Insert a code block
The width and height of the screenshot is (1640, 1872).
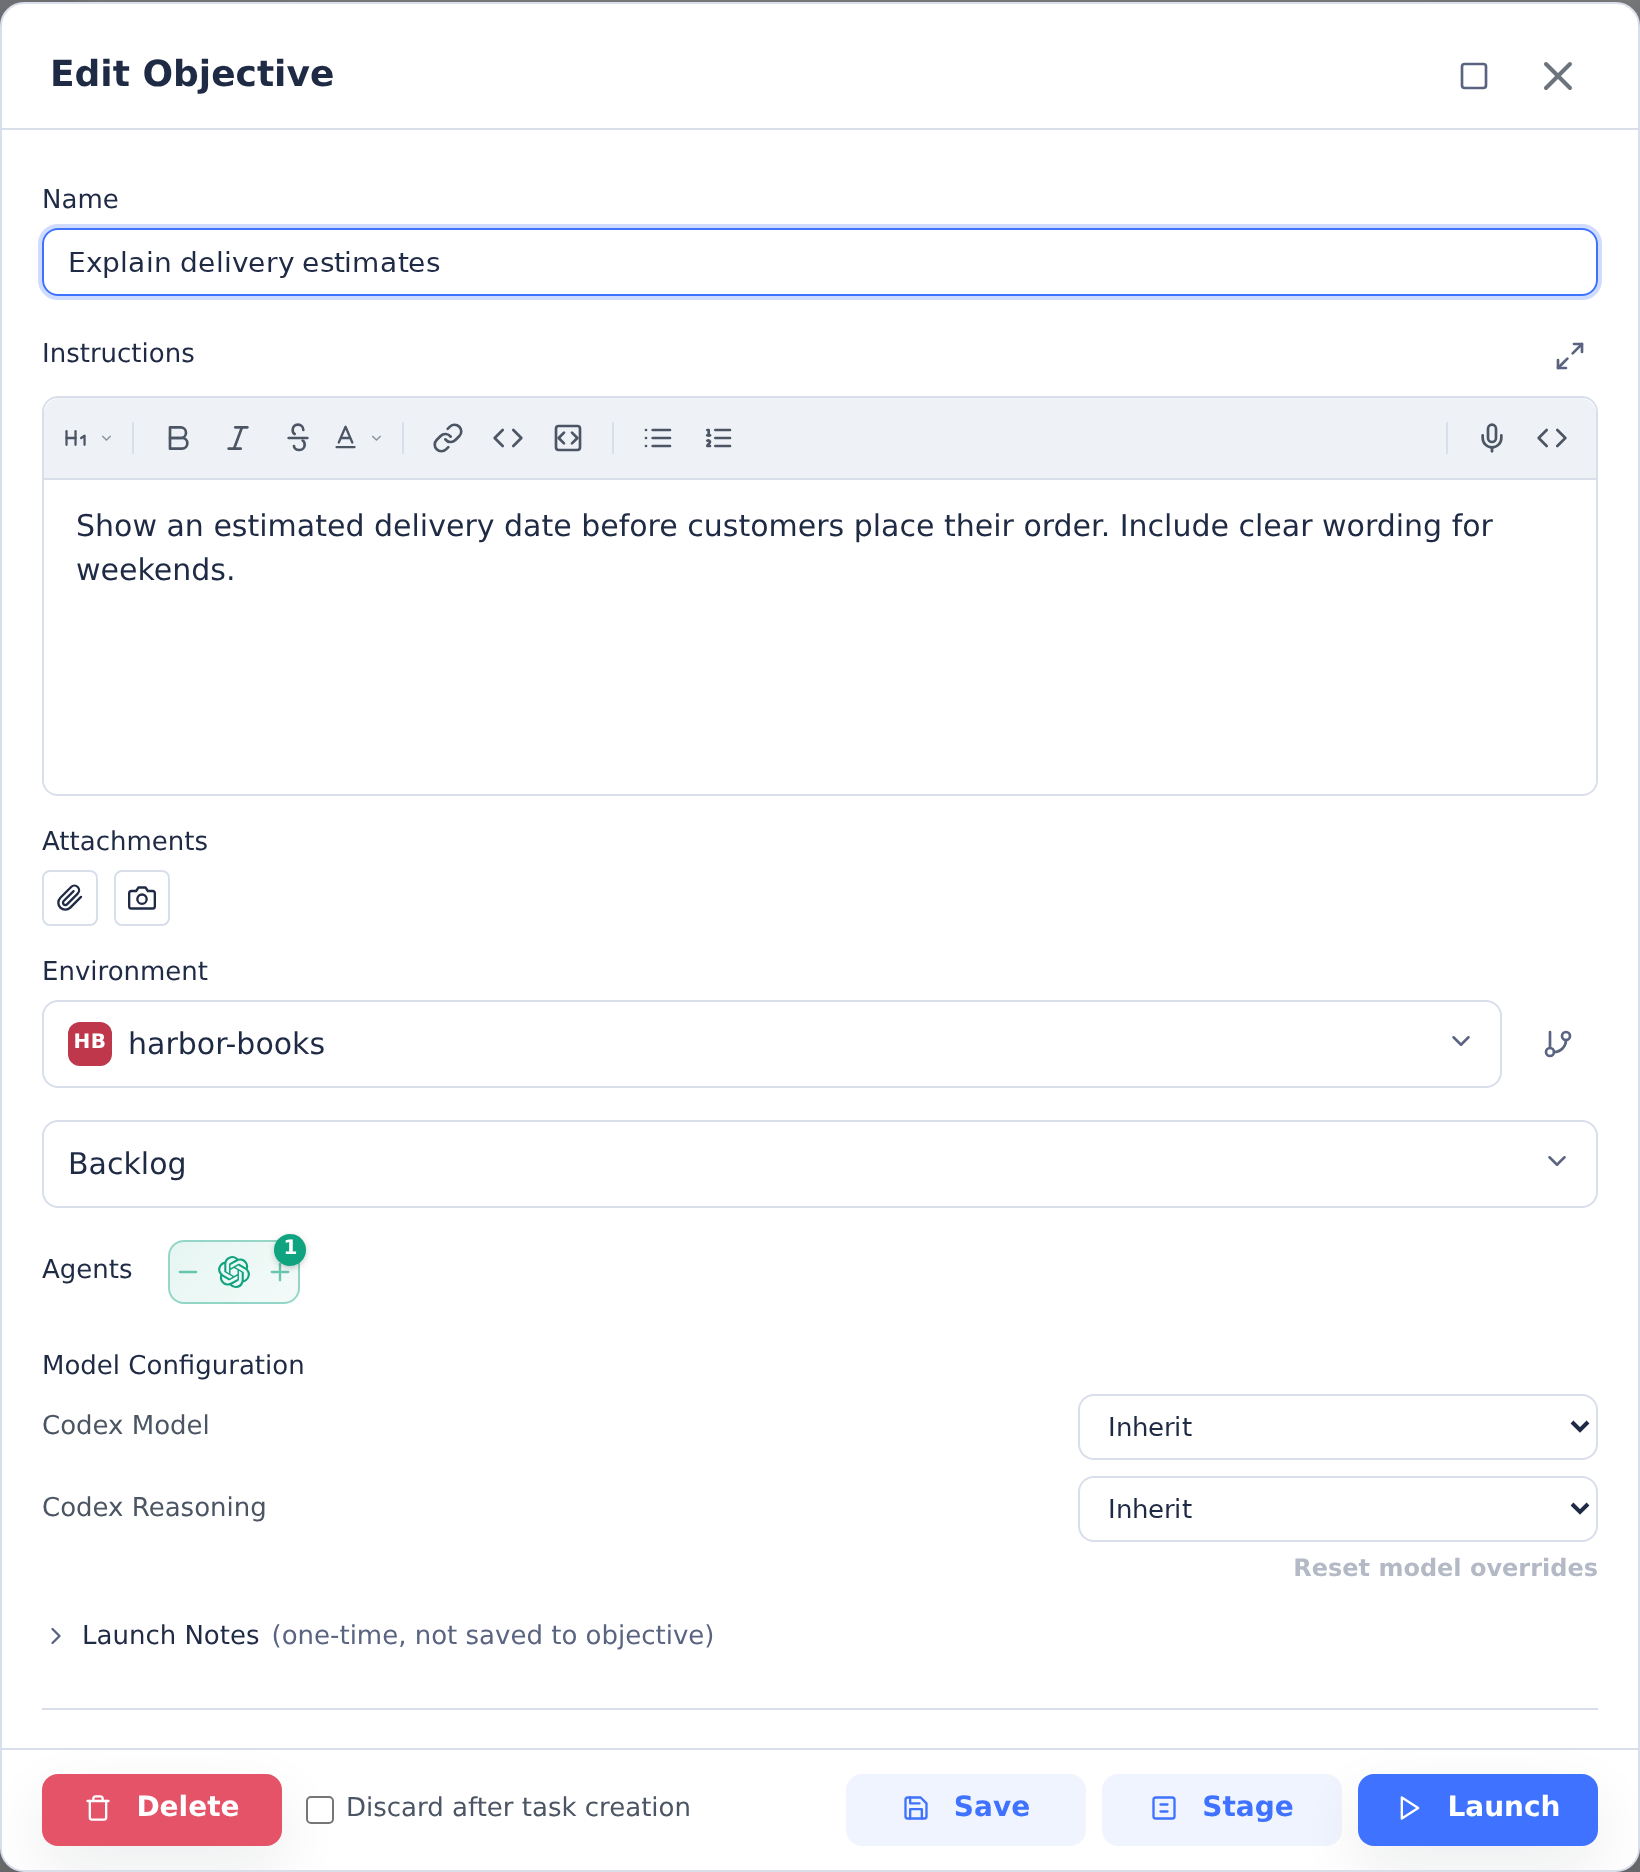coord(568,438)
